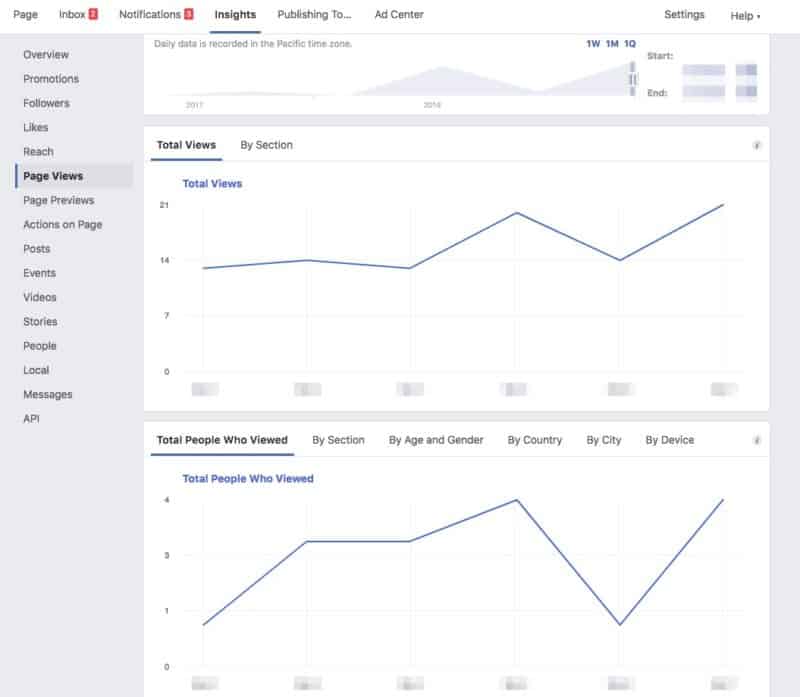Open the Start date calendar picker
Image resolution: width=800 pixels, height=697 pixels.
tap(746, 70)
